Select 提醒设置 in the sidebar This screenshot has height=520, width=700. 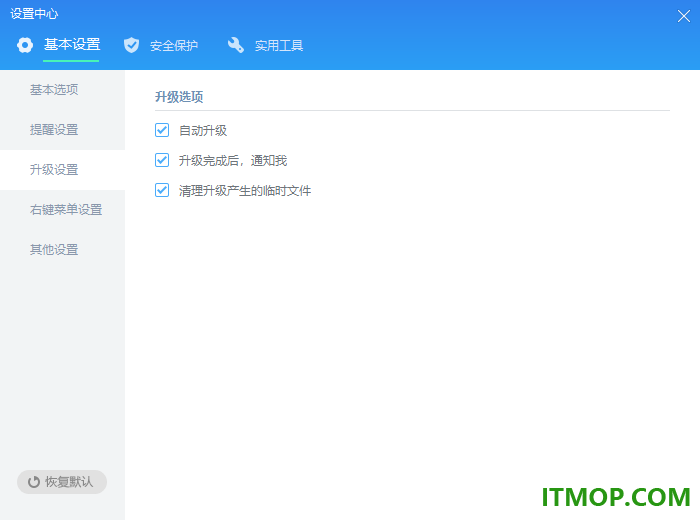click(x=62, y=130)
